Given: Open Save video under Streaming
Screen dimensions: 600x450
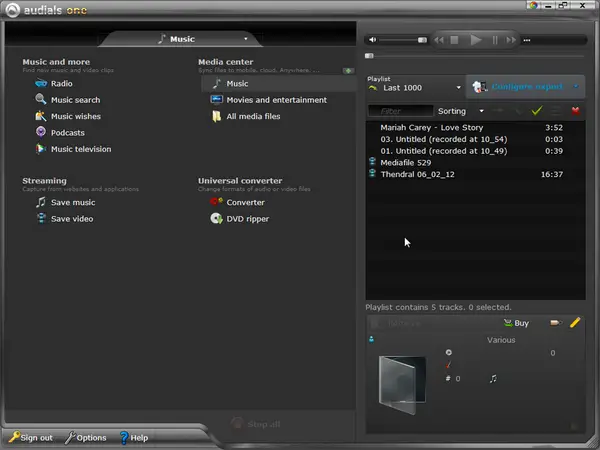Looking at the screenshot, I should [x=64, y=219].
